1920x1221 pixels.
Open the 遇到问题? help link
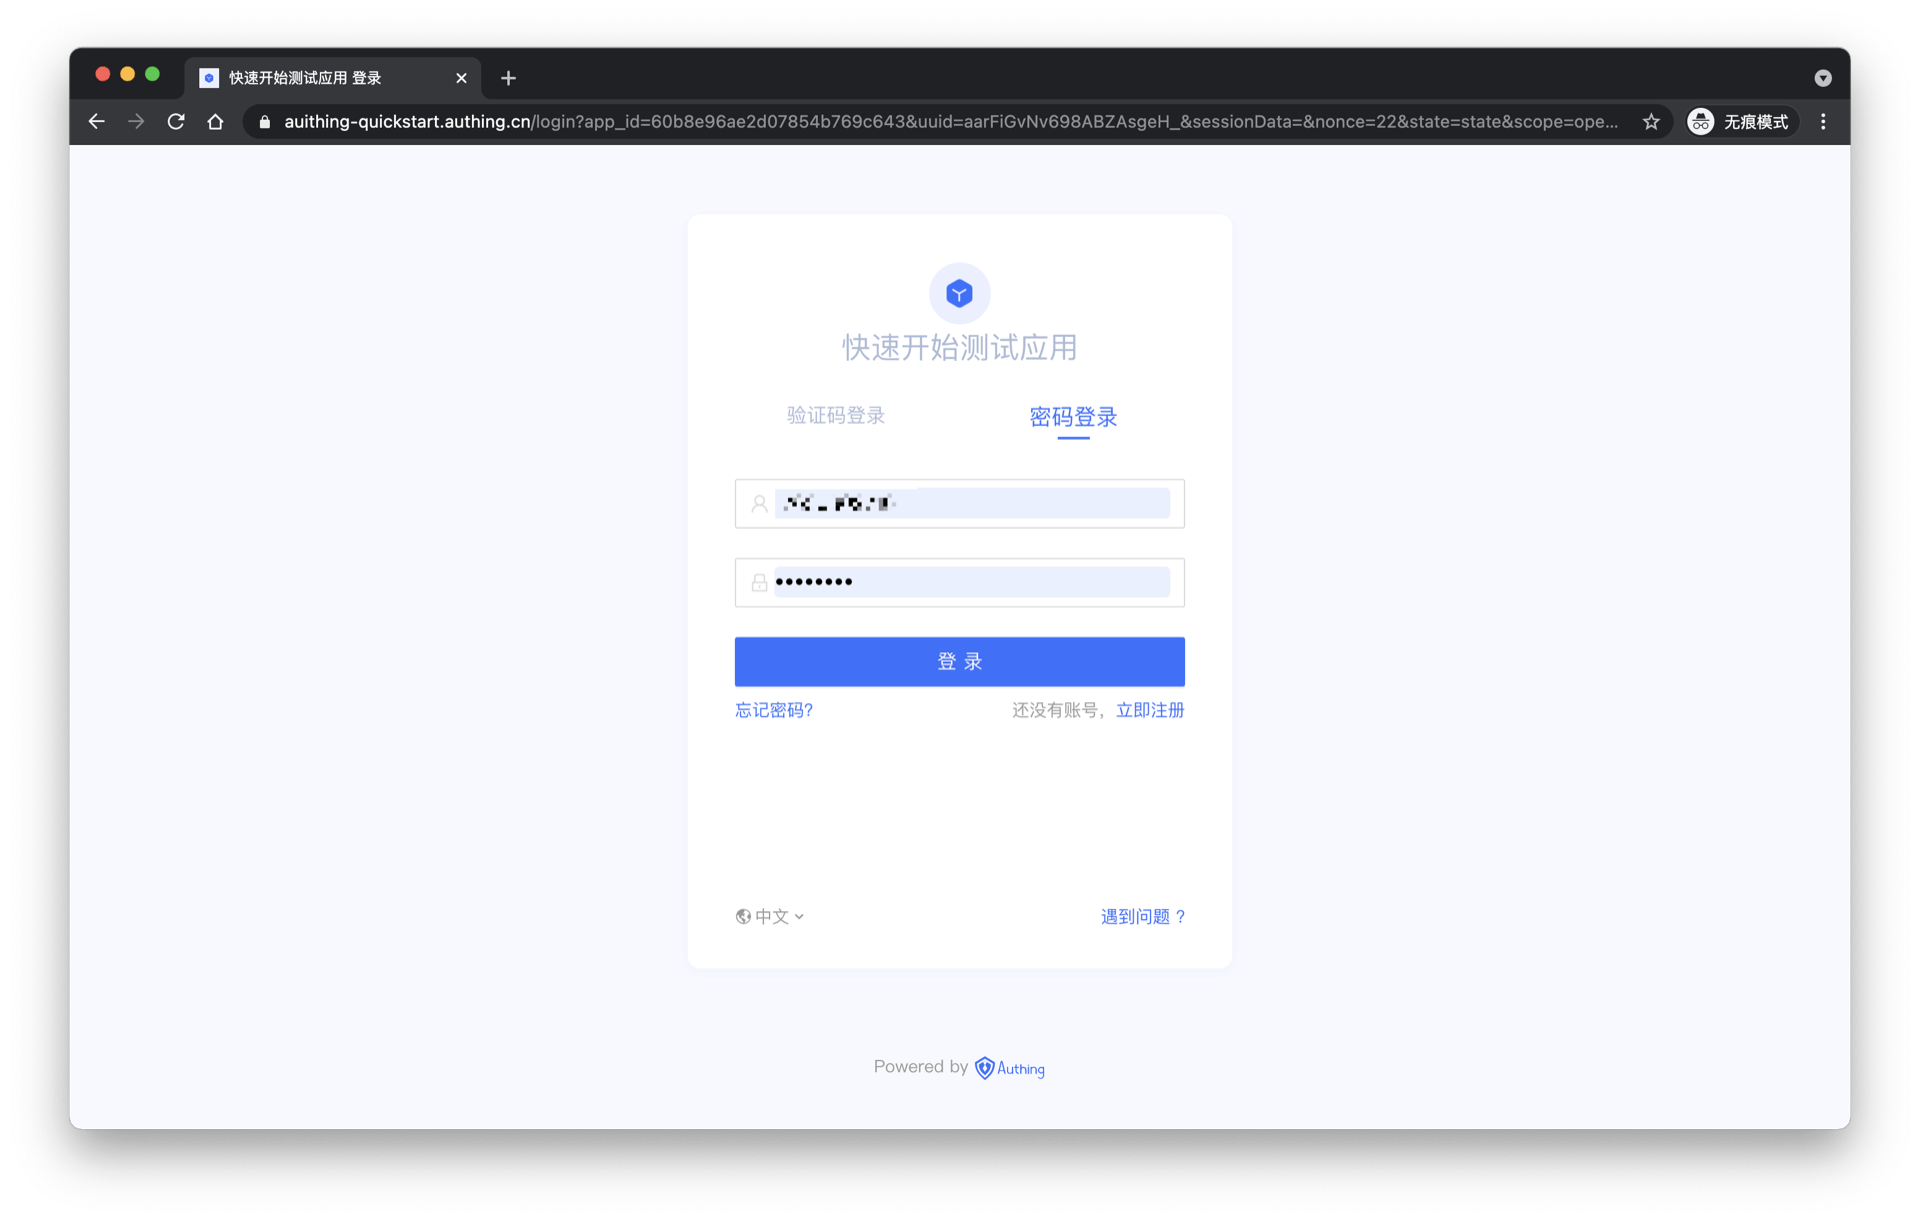click(1143, 916)
